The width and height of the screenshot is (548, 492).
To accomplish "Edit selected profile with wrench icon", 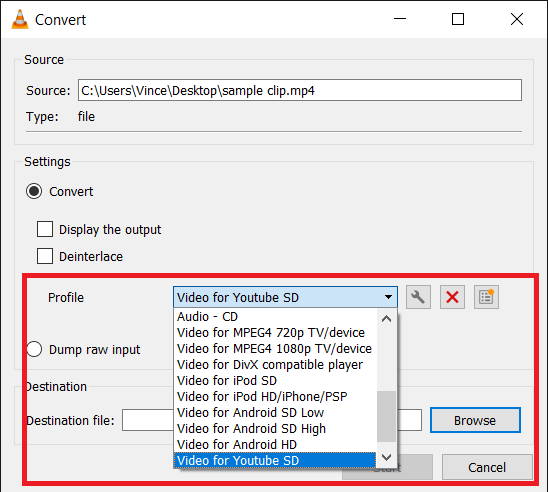I will coord(418,297).
